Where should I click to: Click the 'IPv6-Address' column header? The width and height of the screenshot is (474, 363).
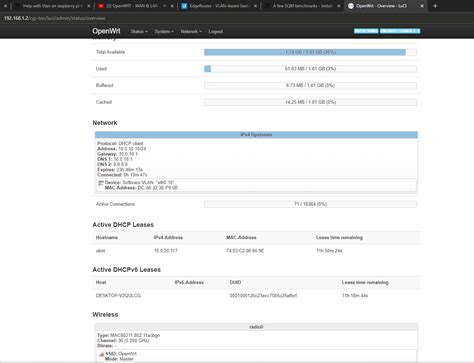point(189,282)
